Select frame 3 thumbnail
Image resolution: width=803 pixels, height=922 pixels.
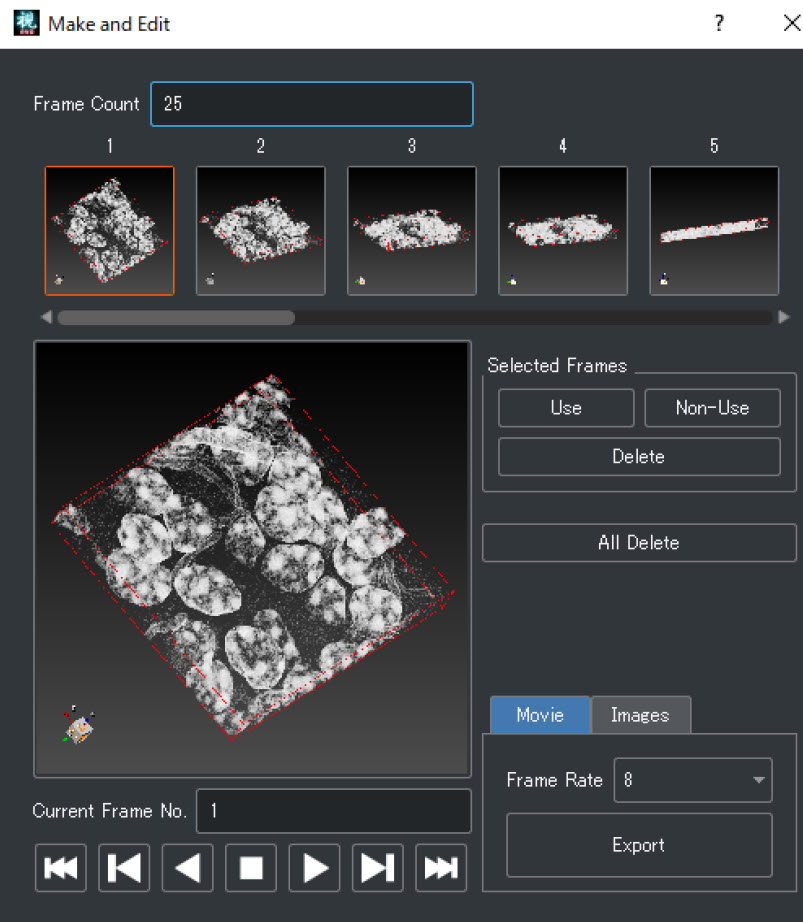[x=411, y=231]
